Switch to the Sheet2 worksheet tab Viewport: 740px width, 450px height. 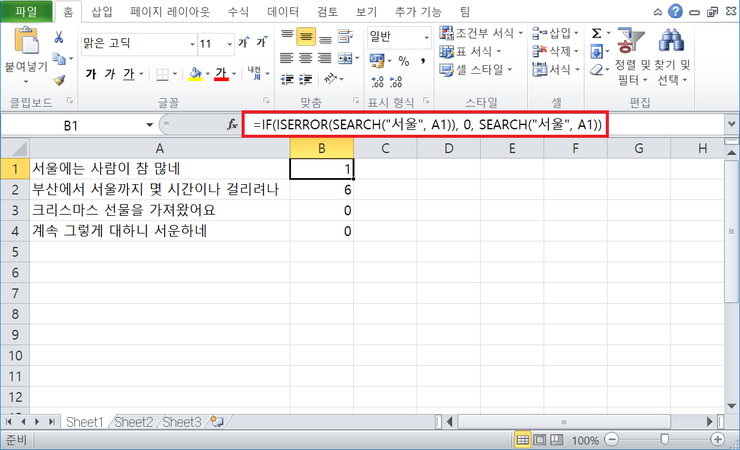coord(133,423)
